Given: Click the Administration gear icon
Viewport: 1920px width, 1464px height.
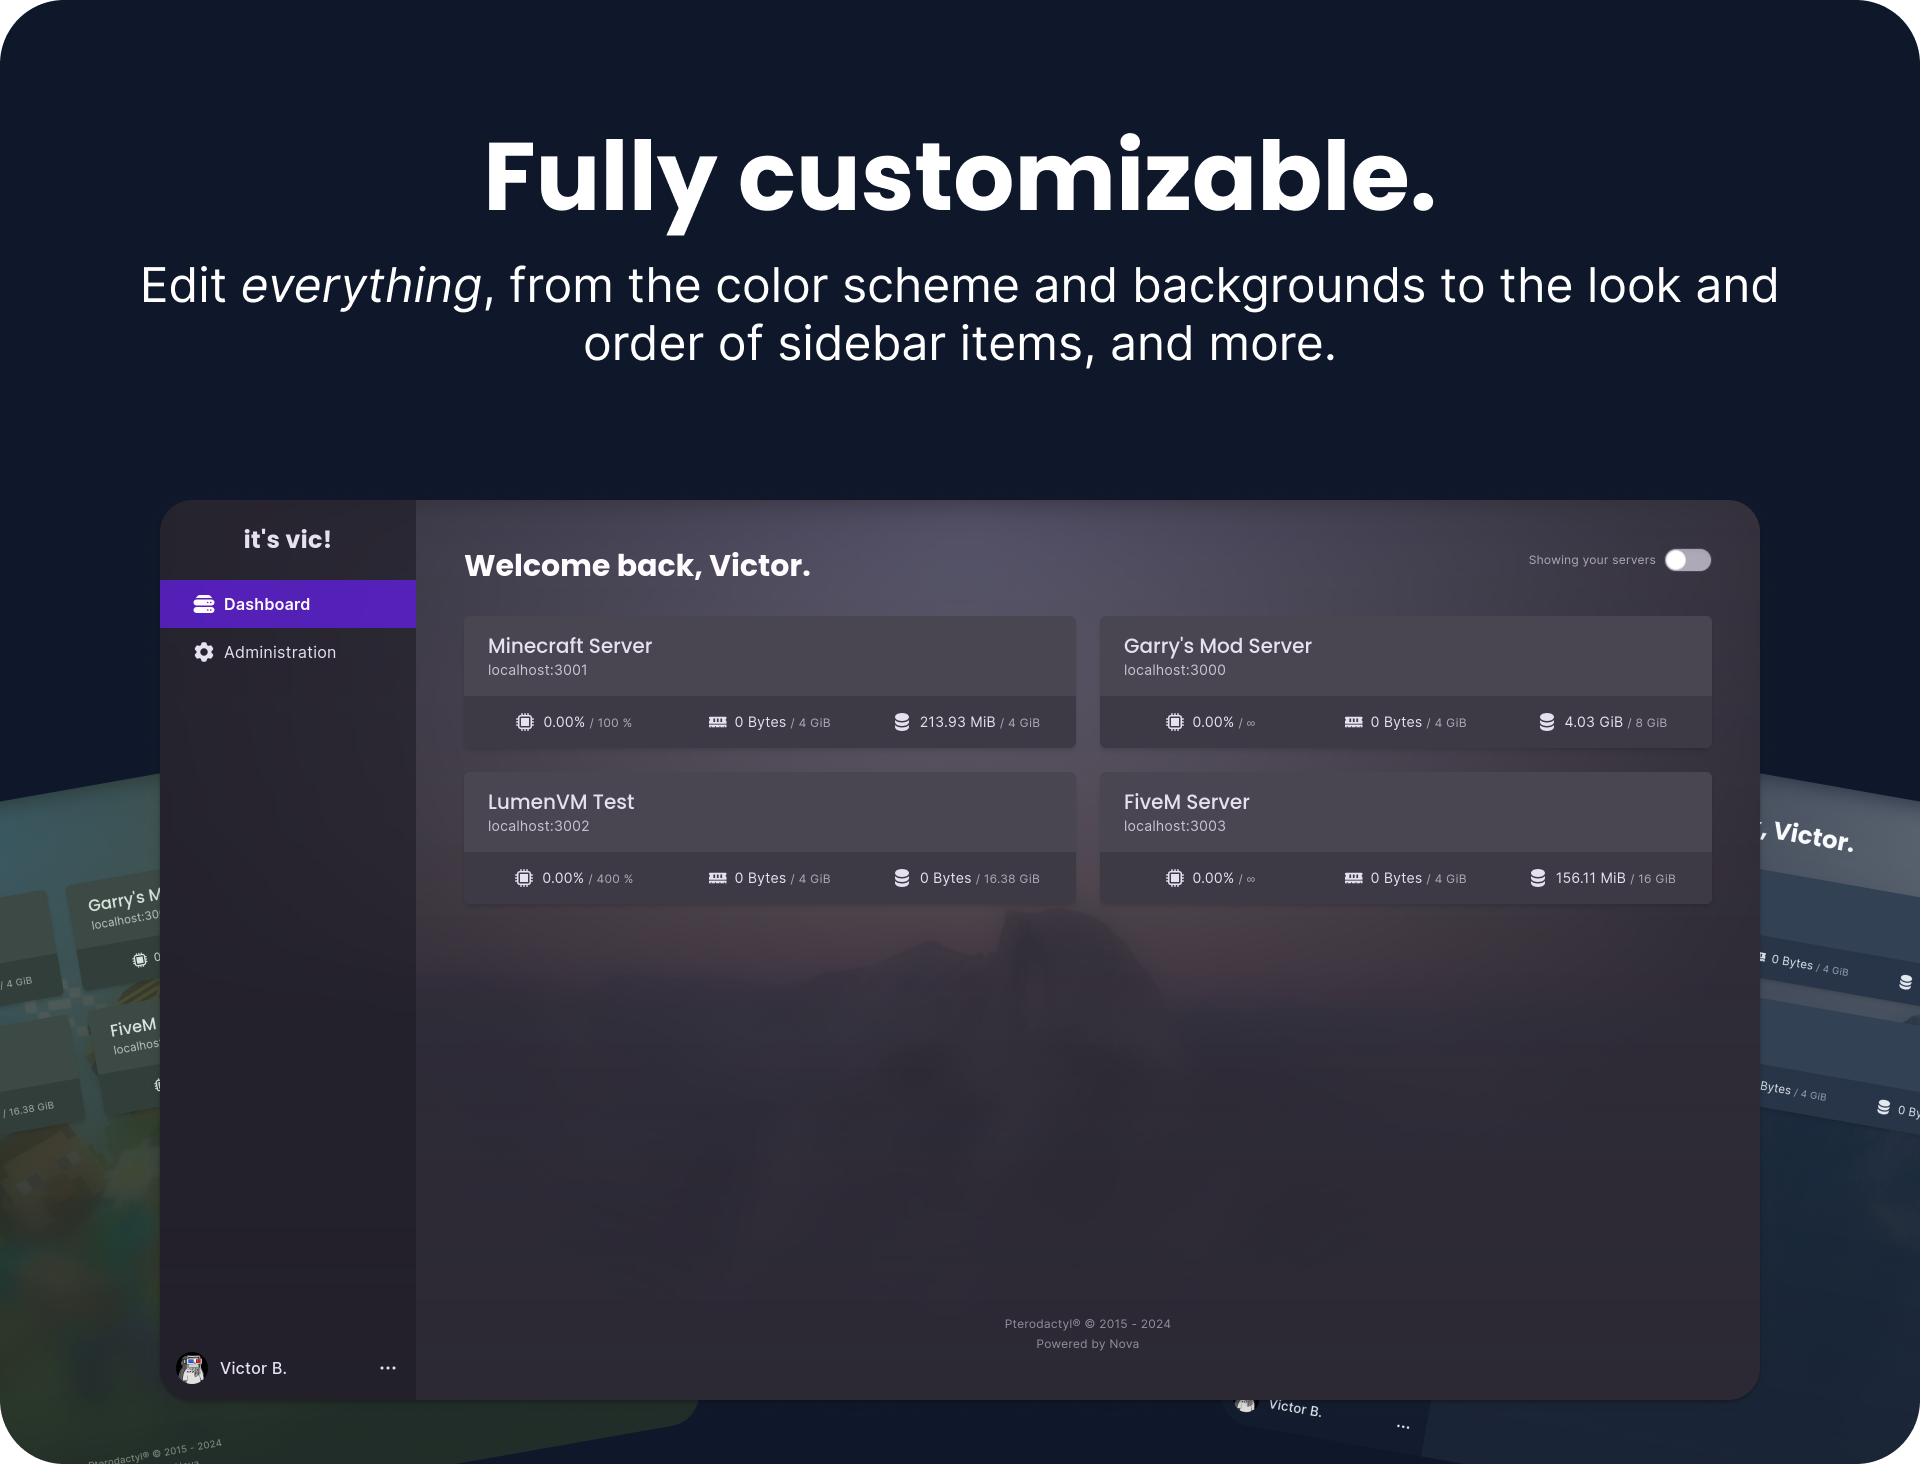Looking at the screenshot, I should click(204, 652).
